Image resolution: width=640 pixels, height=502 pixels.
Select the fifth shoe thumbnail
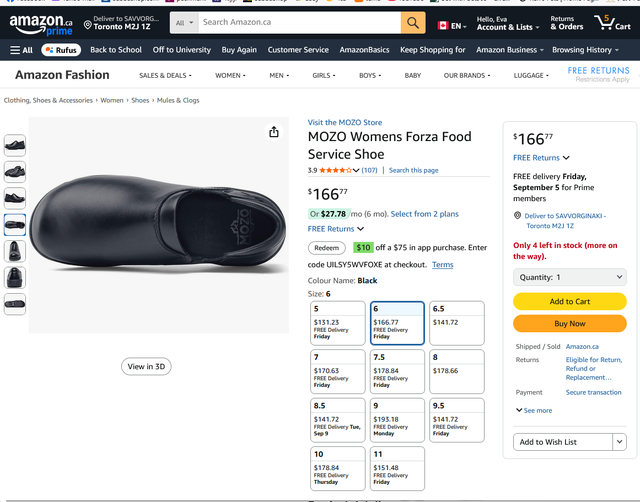15,251
